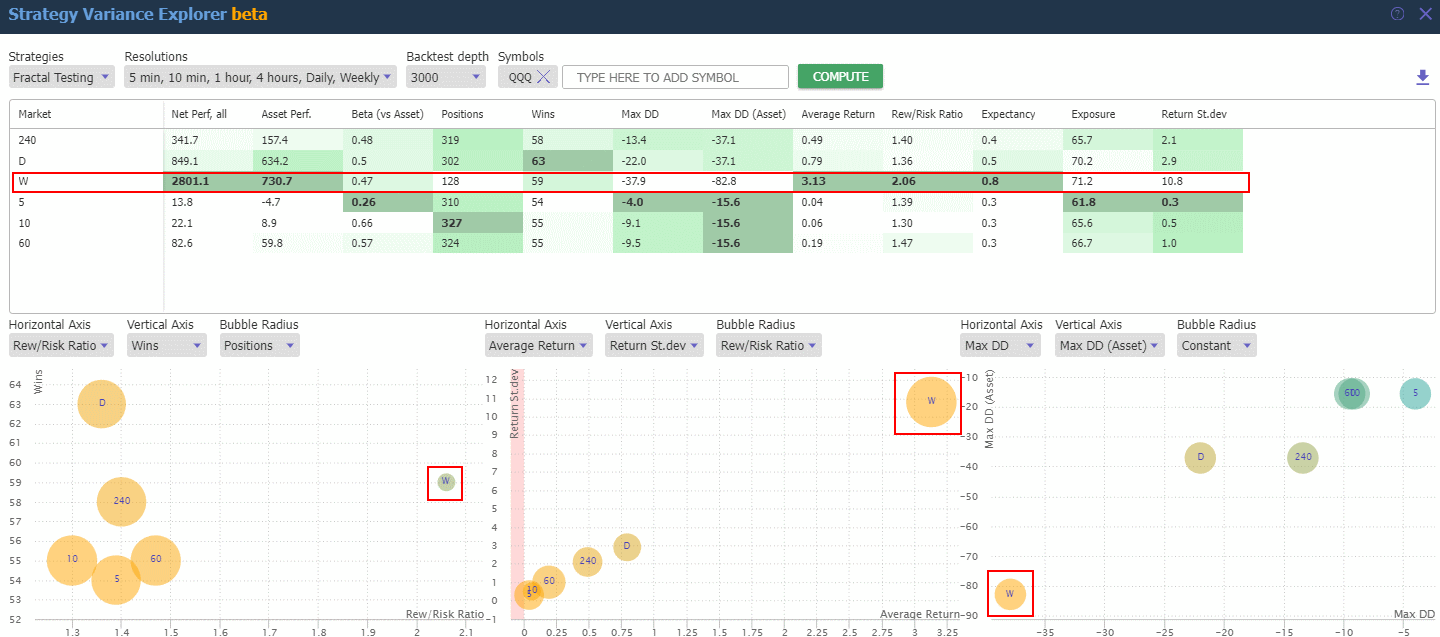Sort by Net Perf, all column header
This screenshot has height=637, width=1440.
pyautogui.click(x=199, y=114)
